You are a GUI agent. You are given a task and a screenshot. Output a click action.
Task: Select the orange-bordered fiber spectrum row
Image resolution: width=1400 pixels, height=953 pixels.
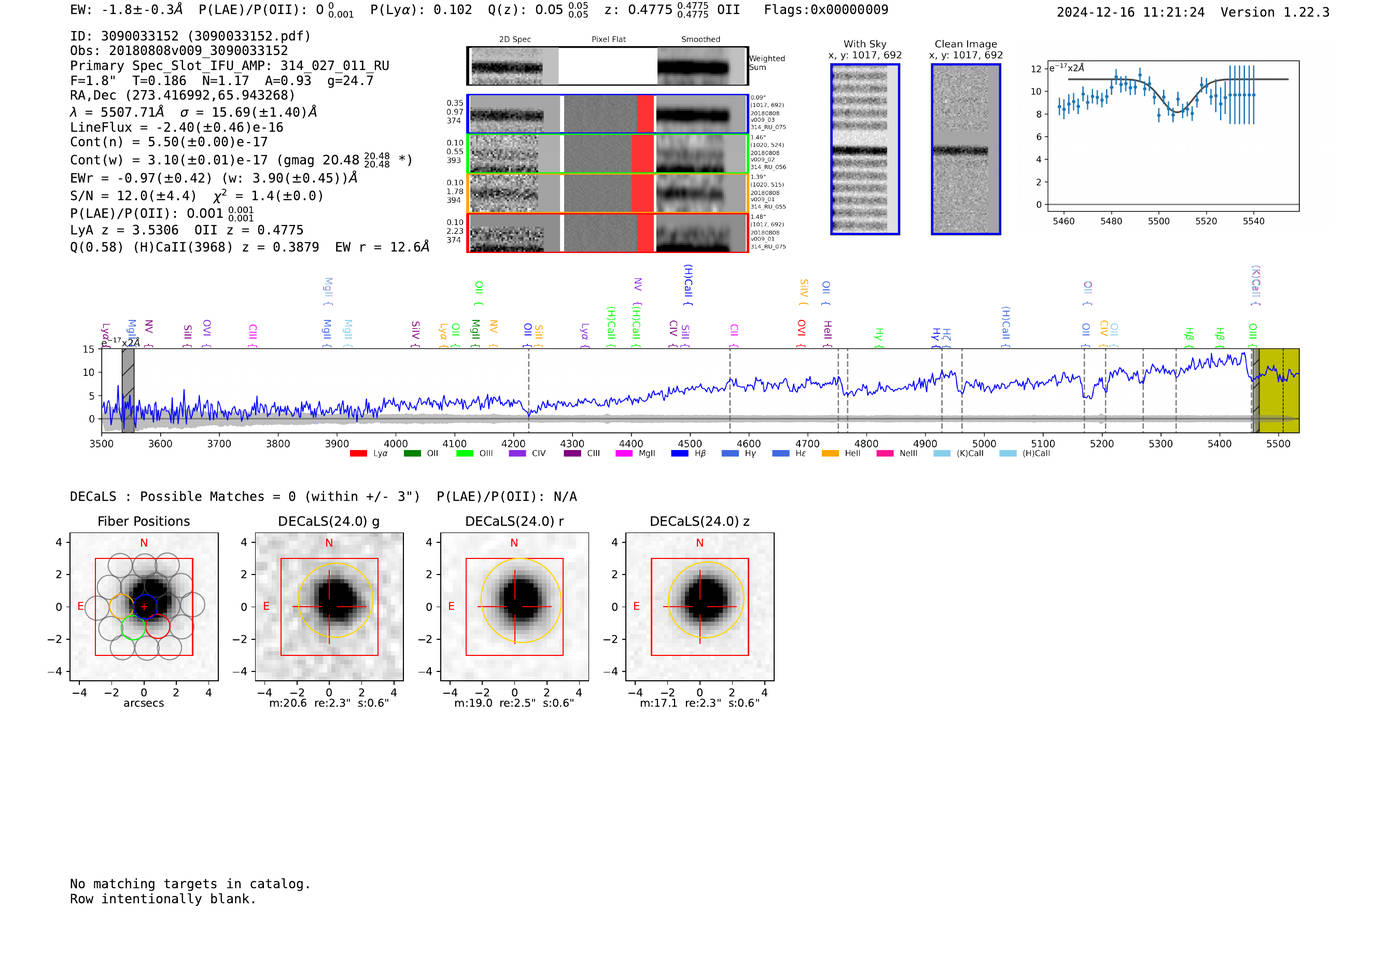[x=607, y=193]
